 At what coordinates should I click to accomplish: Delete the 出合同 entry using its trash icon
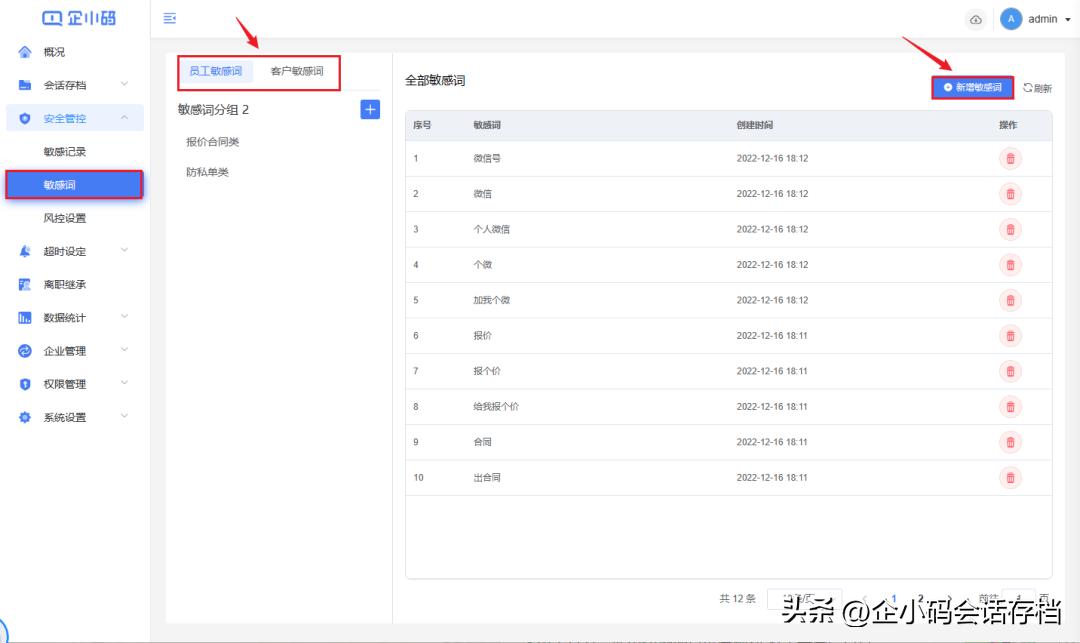point(1011,477)
